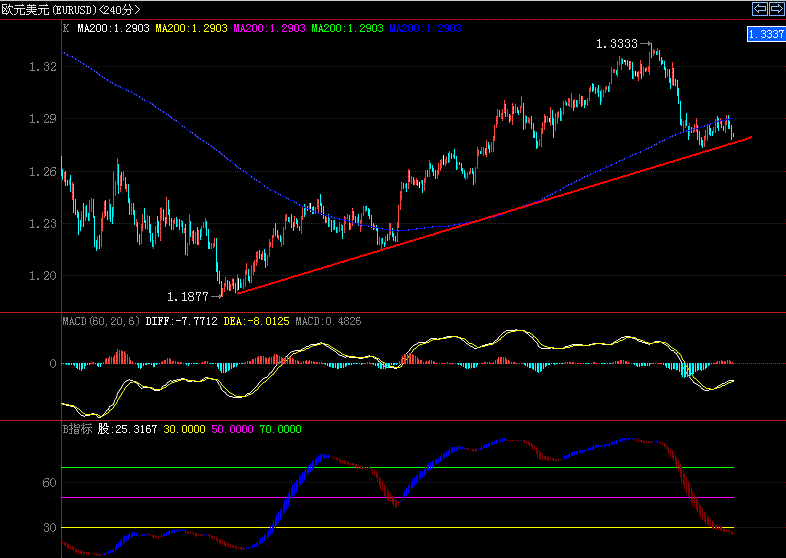The width and height of the screenshot is (786, 558).
Task: Click the DIFF:-7.7712 value
Action: click(181, 321)
